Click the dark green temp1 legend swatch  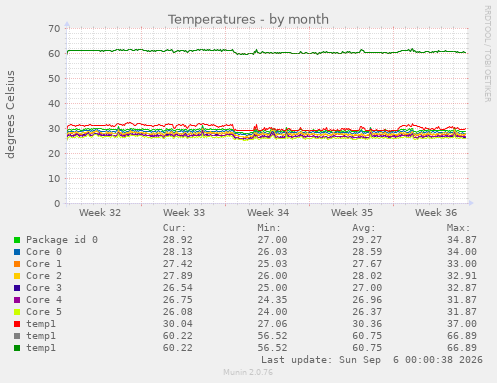pos(17,348)
